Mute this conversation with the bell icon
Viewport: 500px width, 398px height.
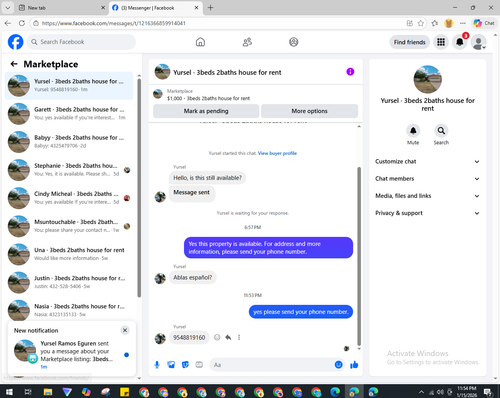tap(413, 131)
